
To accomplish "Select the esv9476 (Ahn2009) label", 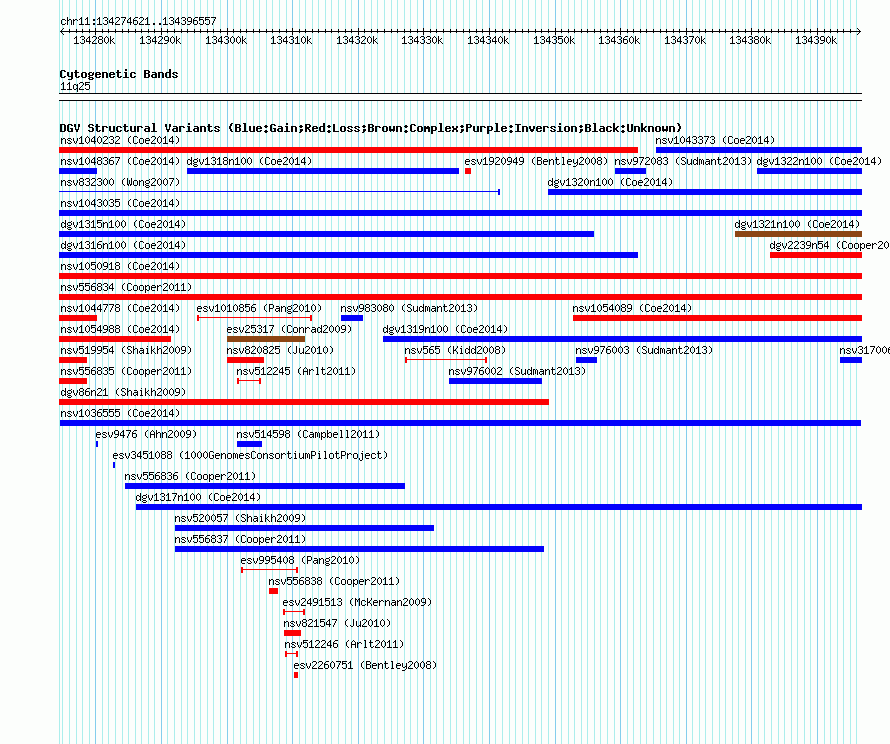I will pyautogui.click(x=146, y=434).
